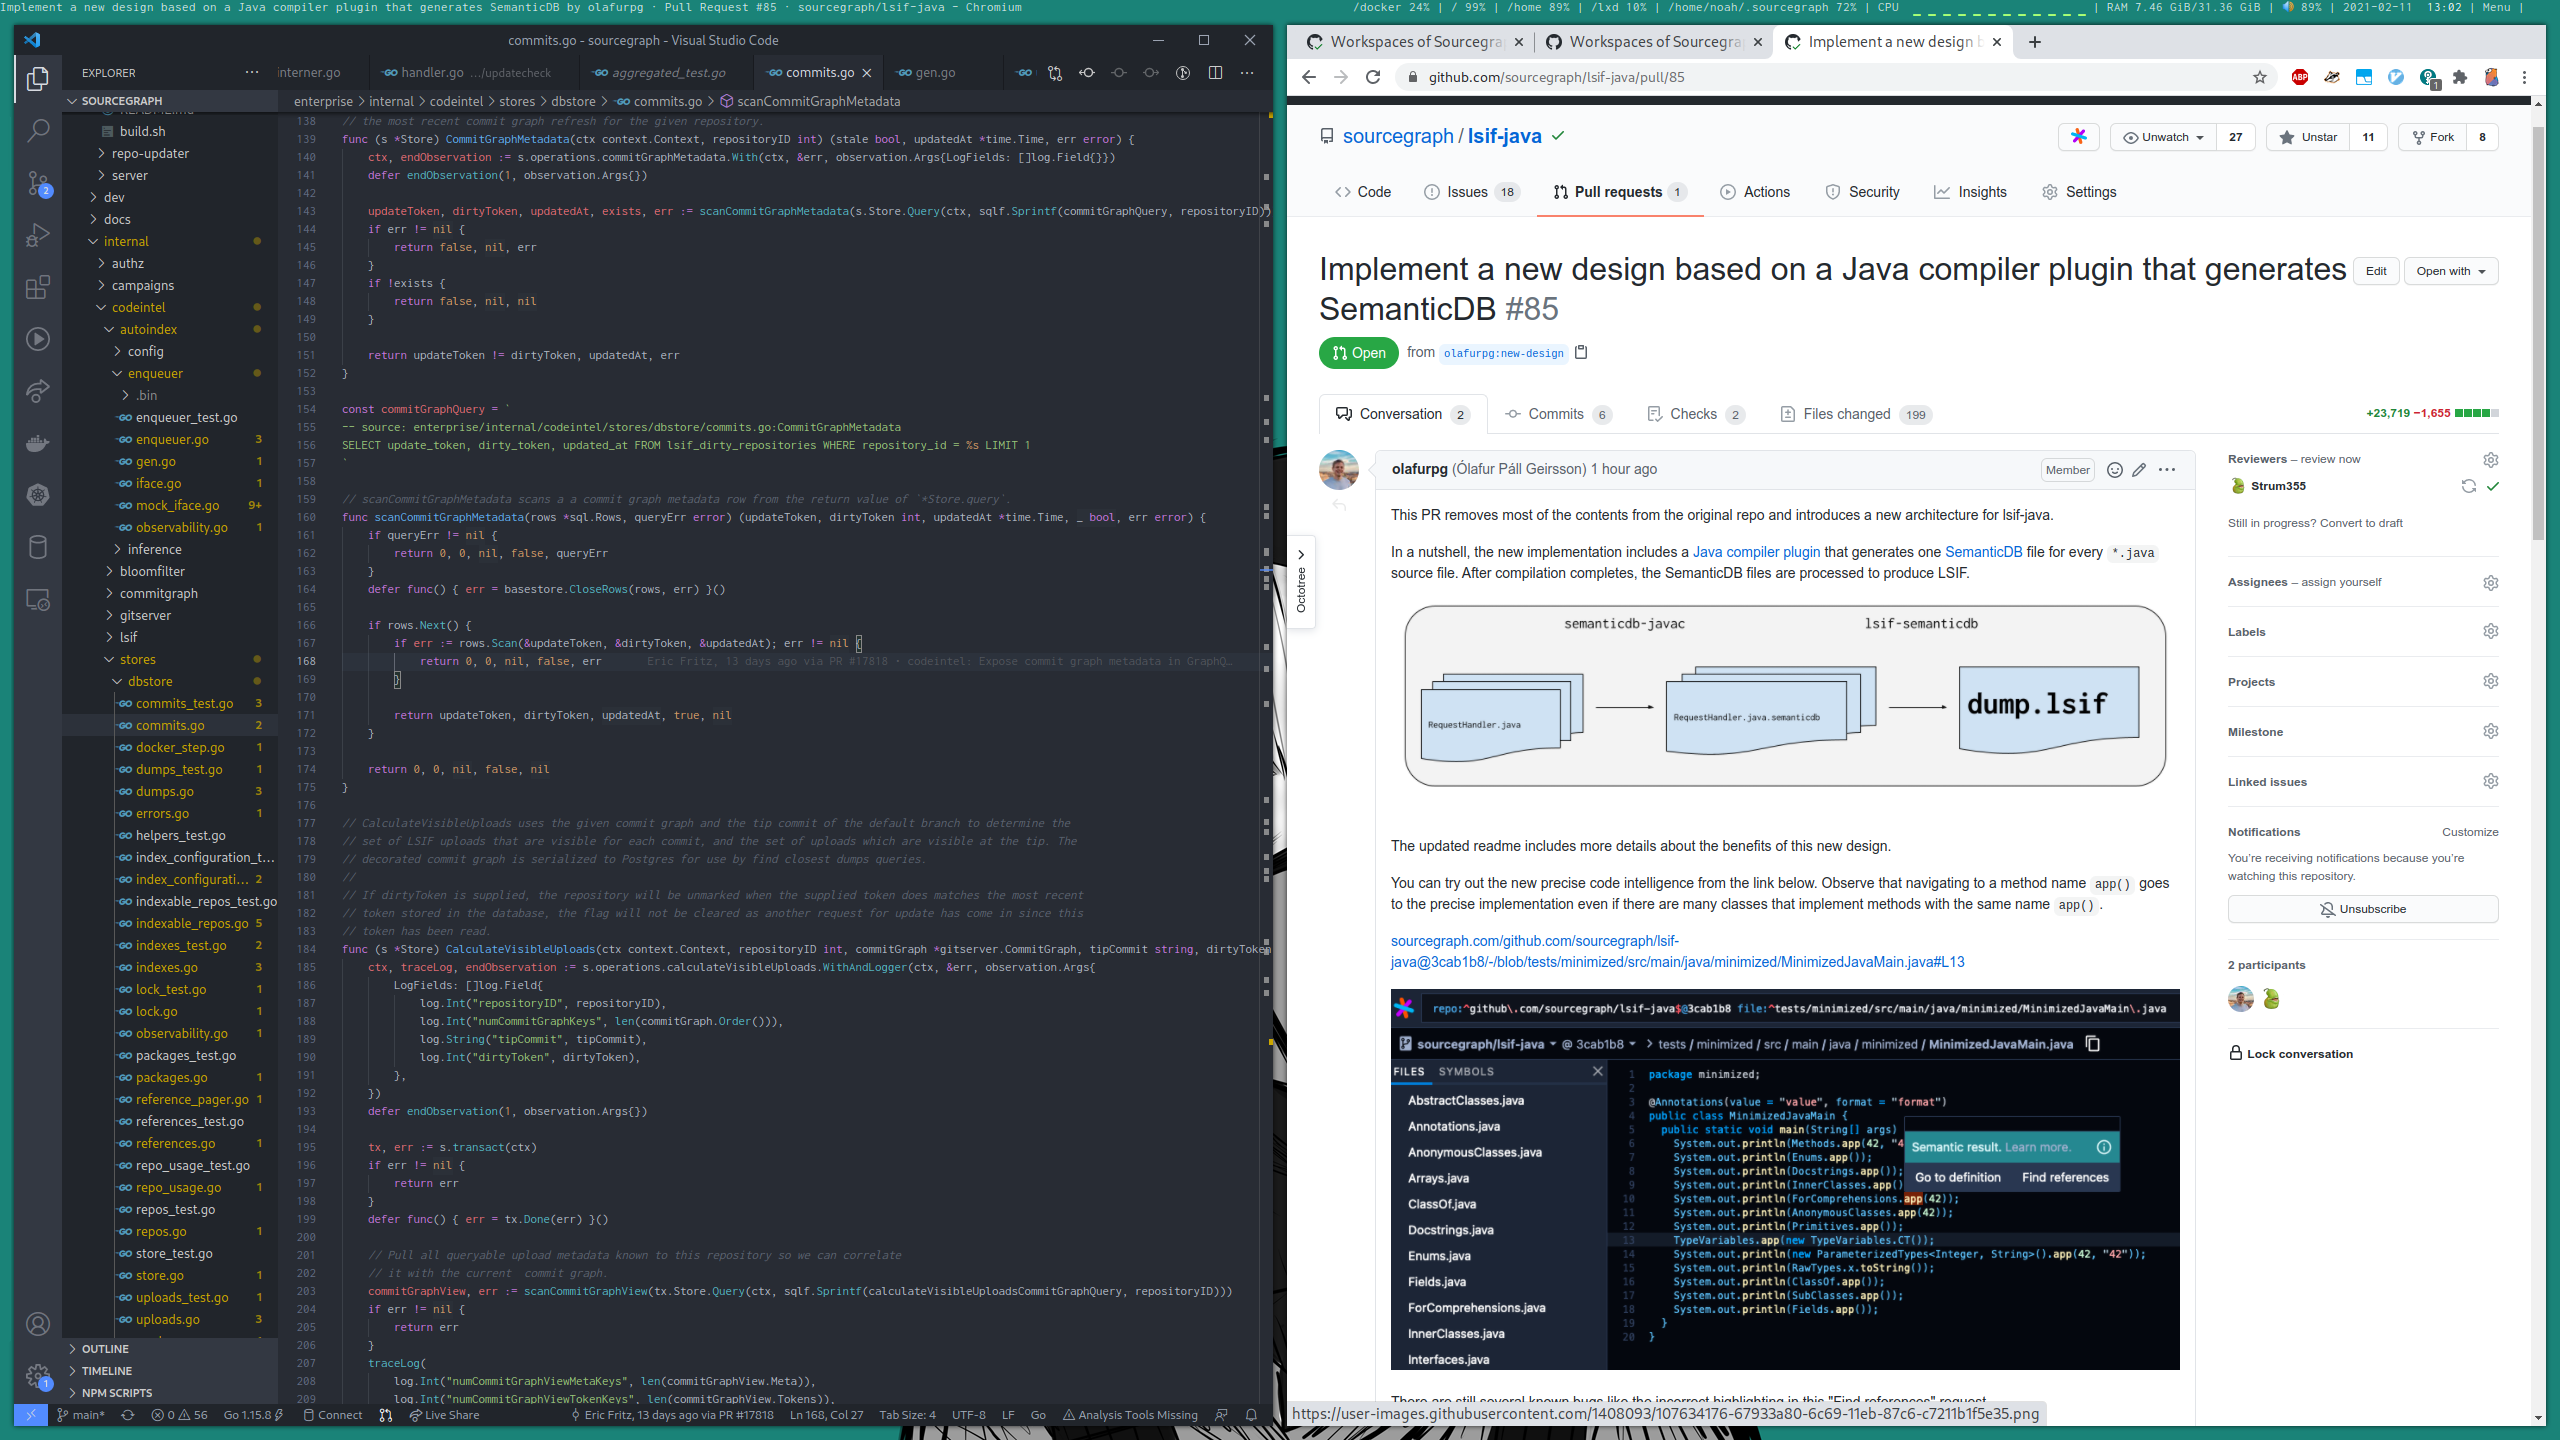Click the +23,719 −1,655 diffstat bar
2560x1440 pixels.
(2432, 413)
